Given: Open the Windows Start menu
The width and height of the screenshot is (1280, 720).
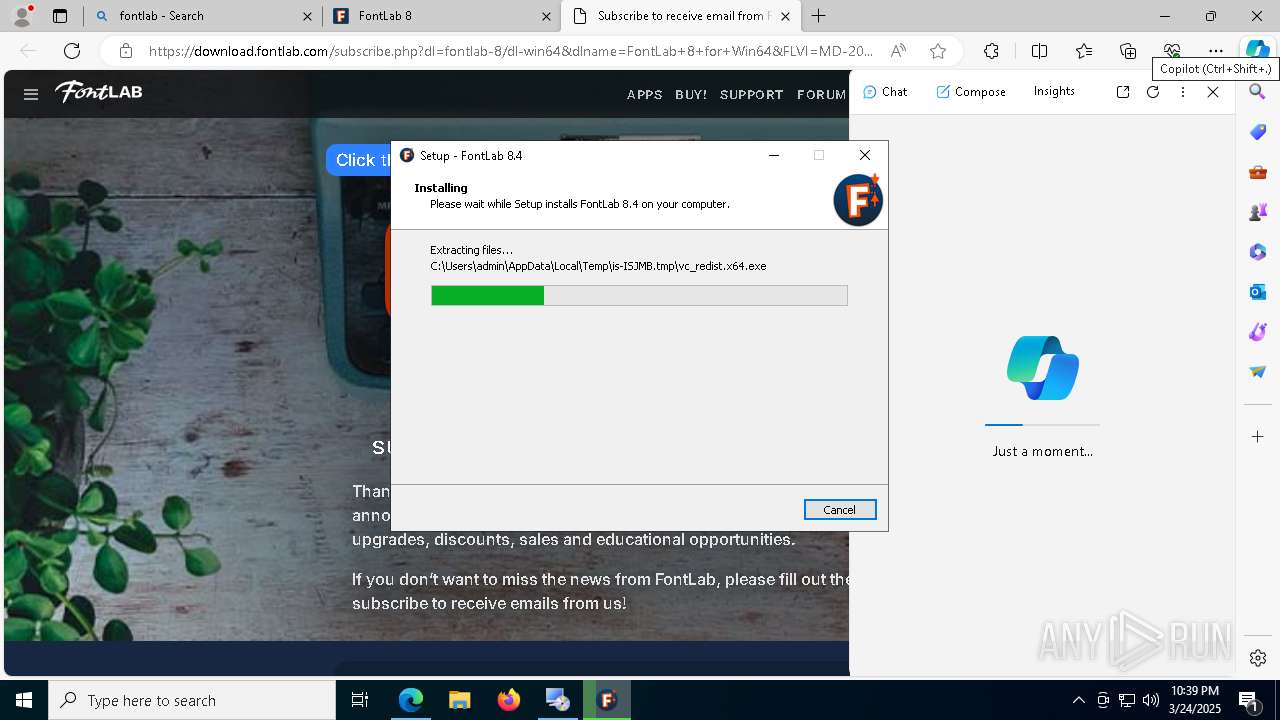Looking at the screenshot, I should coord(24,700).
